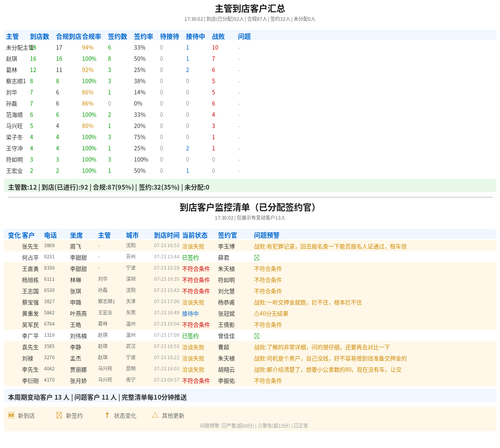Click the 已签约 status in phone 1319 row
Viewport: 500px width, 448px height.
tap(190, 336)
